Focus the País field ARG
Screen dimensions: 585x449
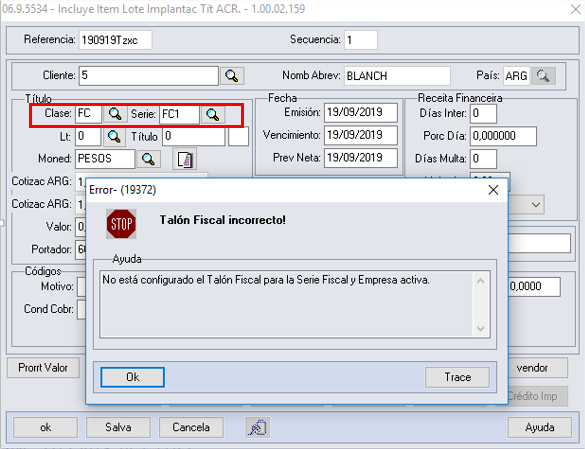coord(516,76)
